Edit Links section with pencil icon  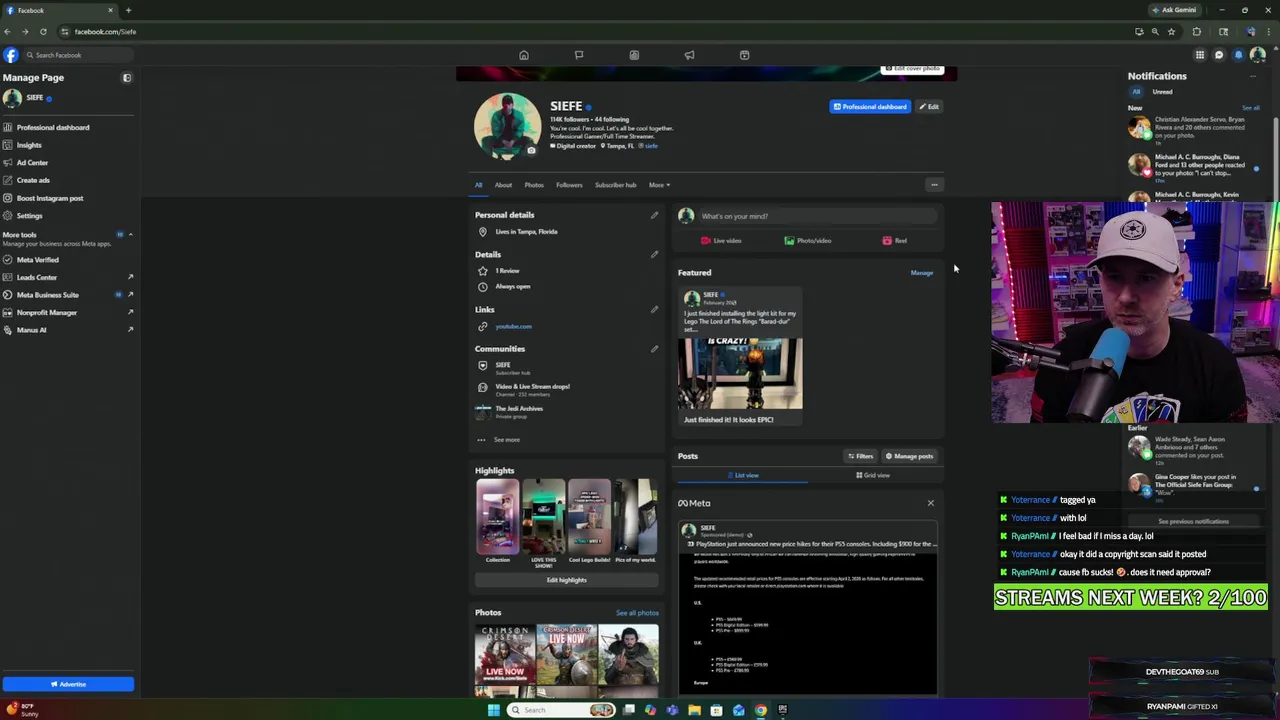(x=654, y=309)
